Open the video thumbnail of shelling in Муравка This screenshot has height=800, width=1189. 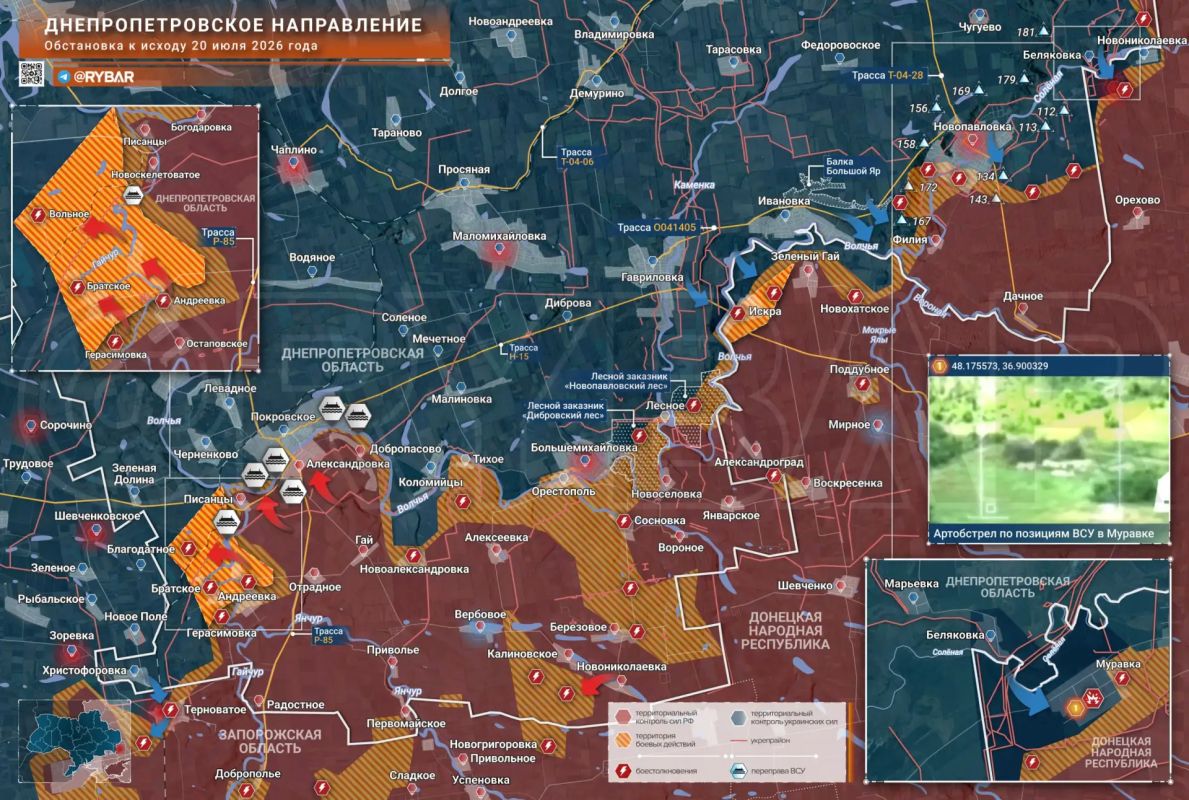1049,450
